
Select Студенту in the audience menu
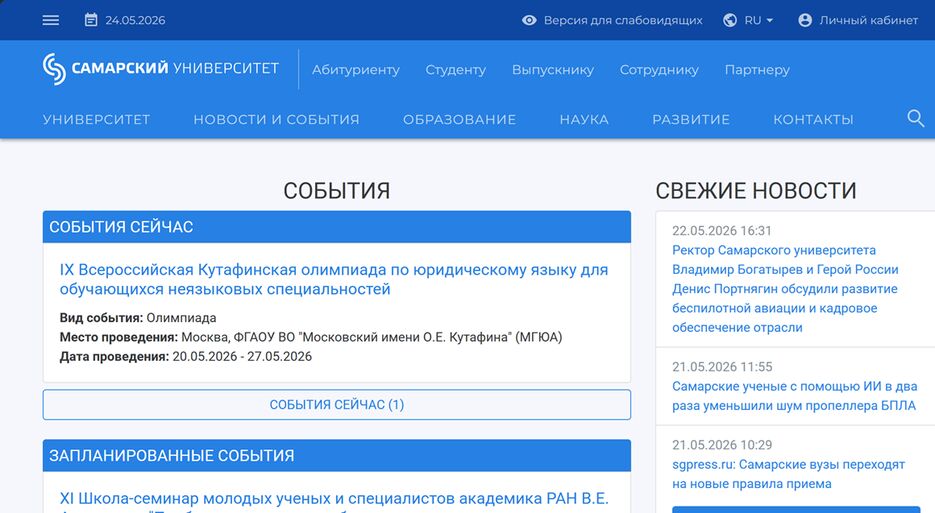(x=456, y=70)
